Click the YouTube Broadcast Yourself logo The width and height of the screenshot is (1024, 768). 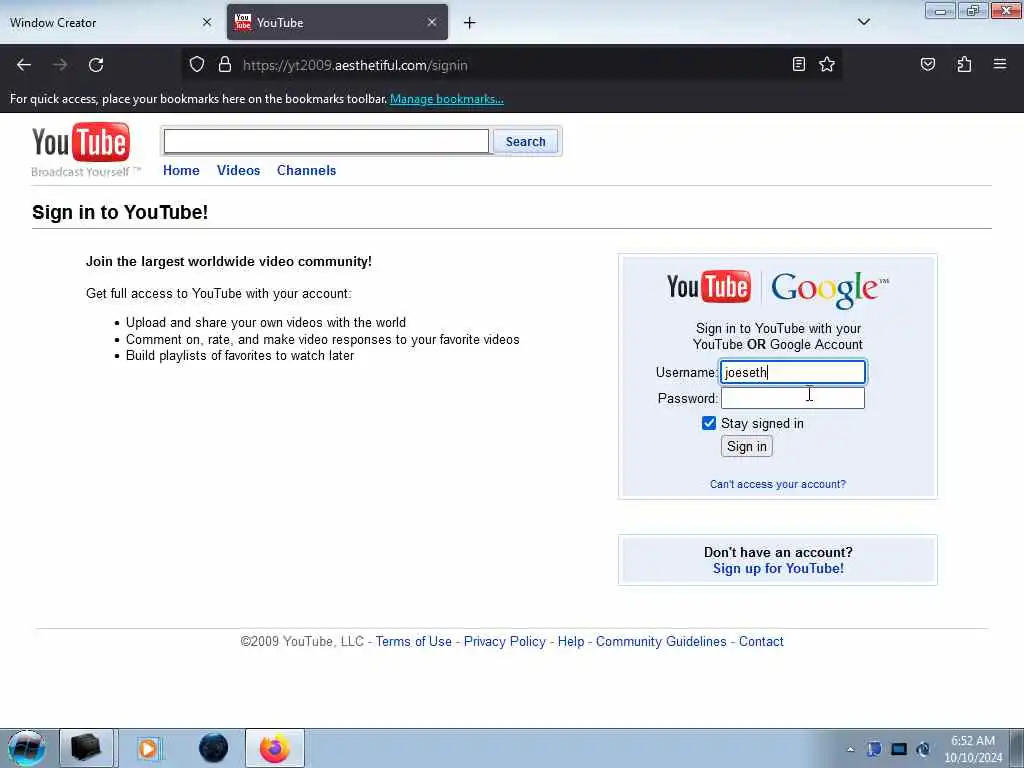tap(84, 149)
